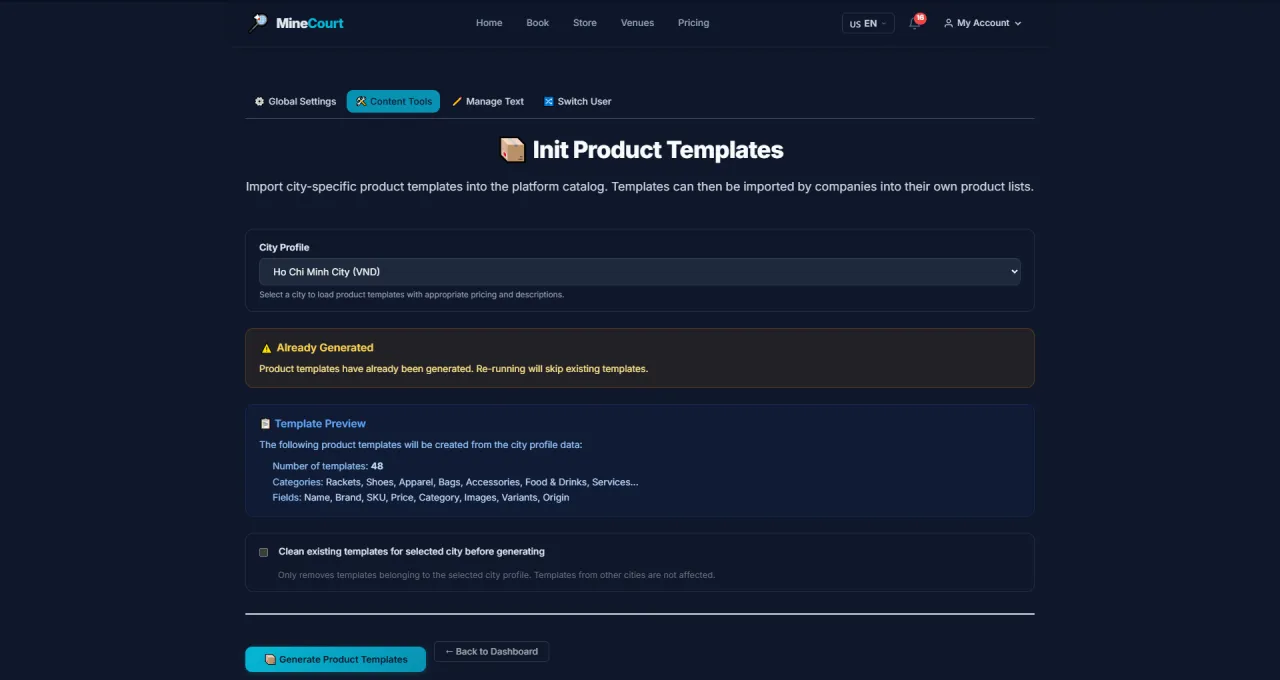Click the 'Init Product Templates' title
This screenshot has width=1280, height=680.
tap(658, 150)
